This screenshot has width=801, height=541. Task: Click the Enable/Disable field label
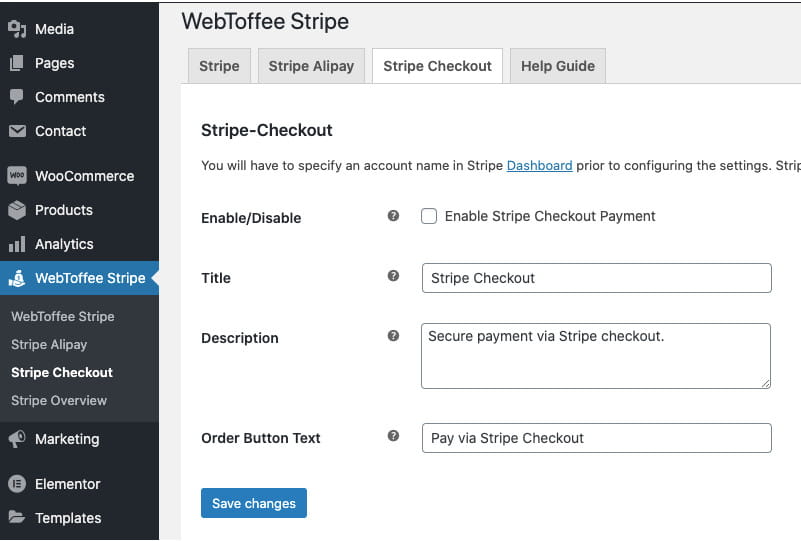[251, 218]
